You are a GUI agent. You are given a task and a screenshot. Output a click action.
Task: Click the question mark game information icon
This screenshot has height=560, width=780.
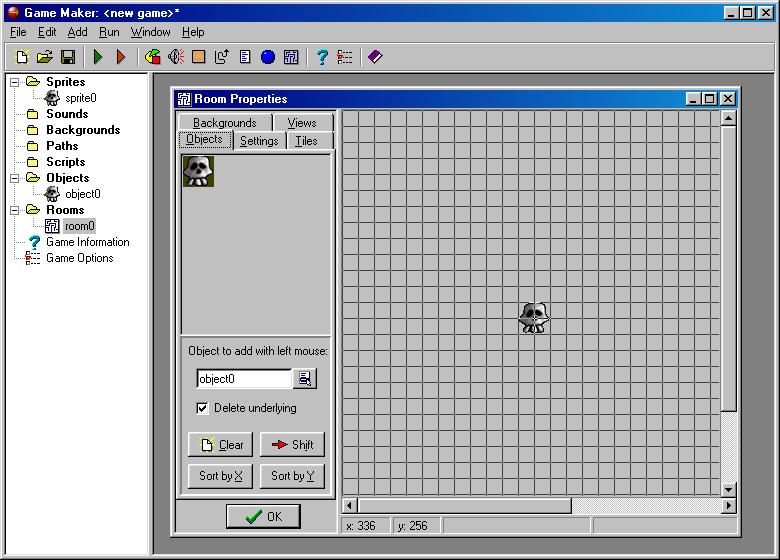tap(322, 57)
